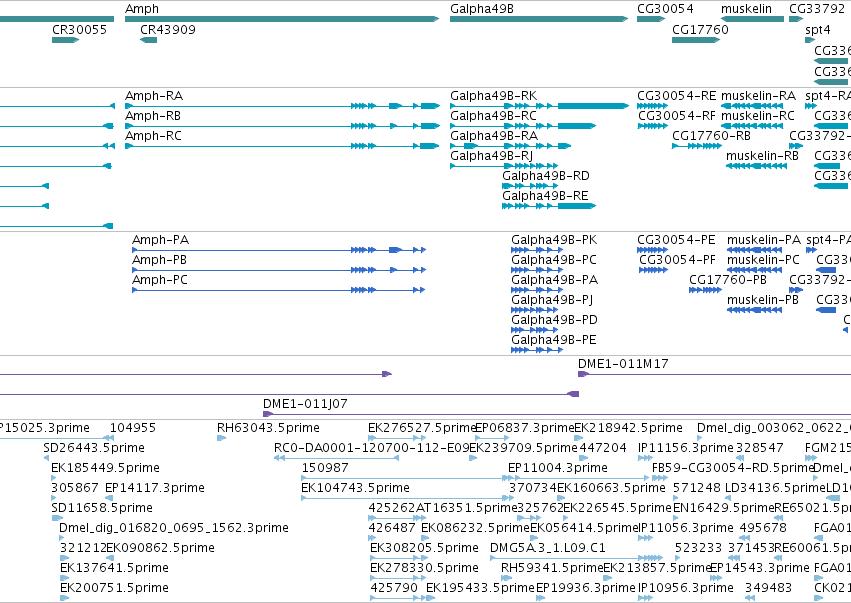Viewport: 851px width, 603px height.
Task: Click the Galpha49B-RC transcript label
Action: [493, 116]
